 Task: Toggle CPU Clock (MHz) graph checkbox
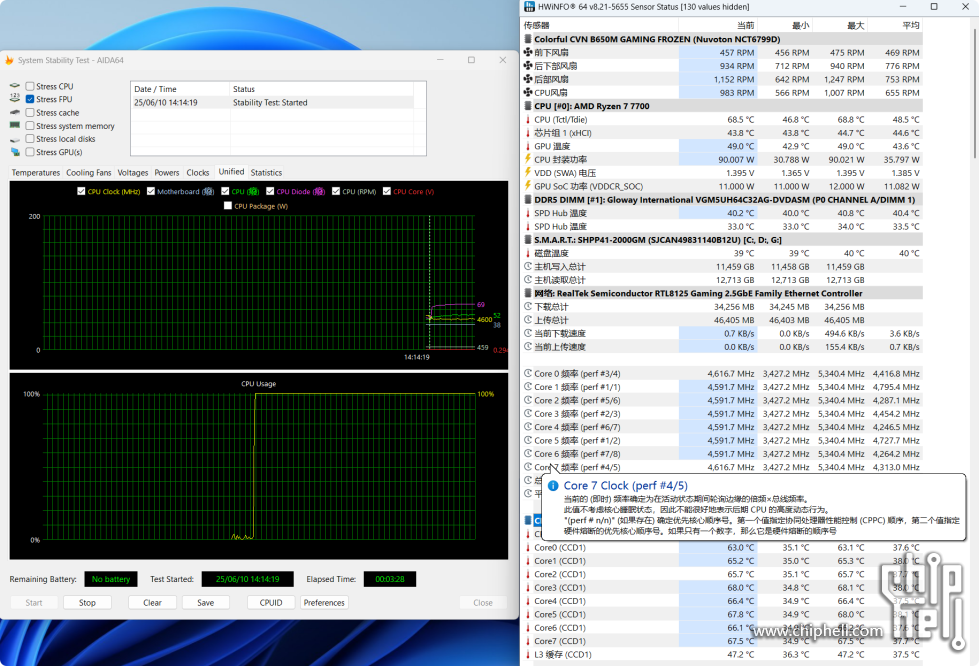(x=81, y=191)
